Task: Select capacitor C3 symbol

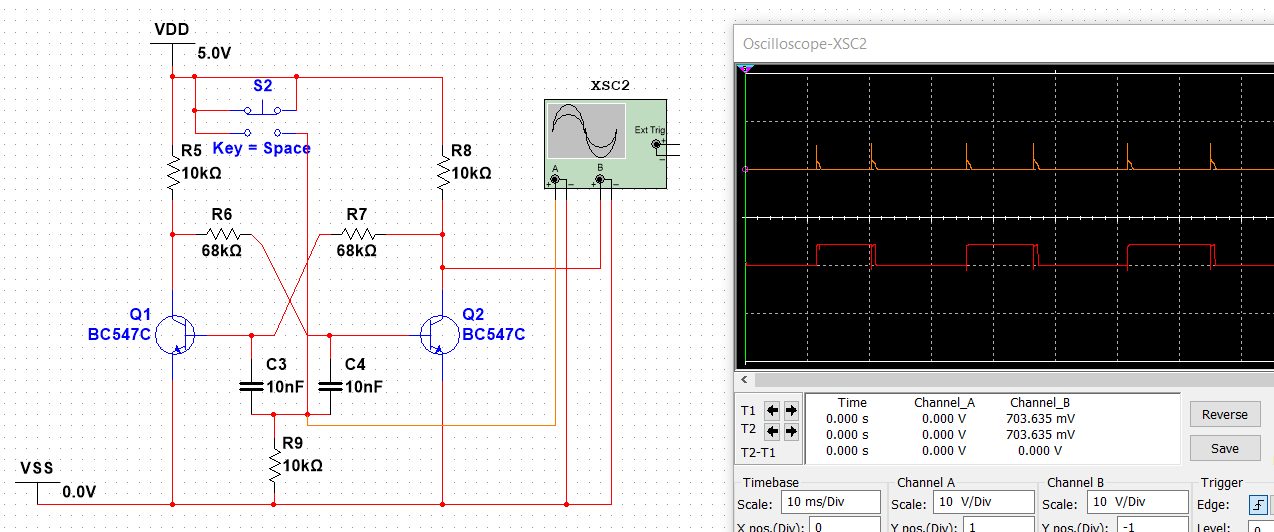Action: tap(250, 385)
